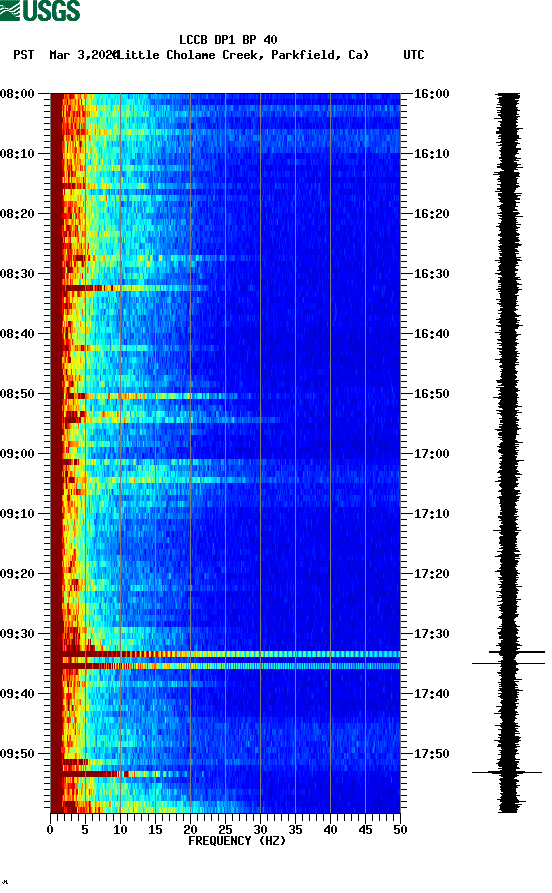Screen dimensions: 552x893
Task: Click the '16:10' UTC time label
Action: point(431,154)
